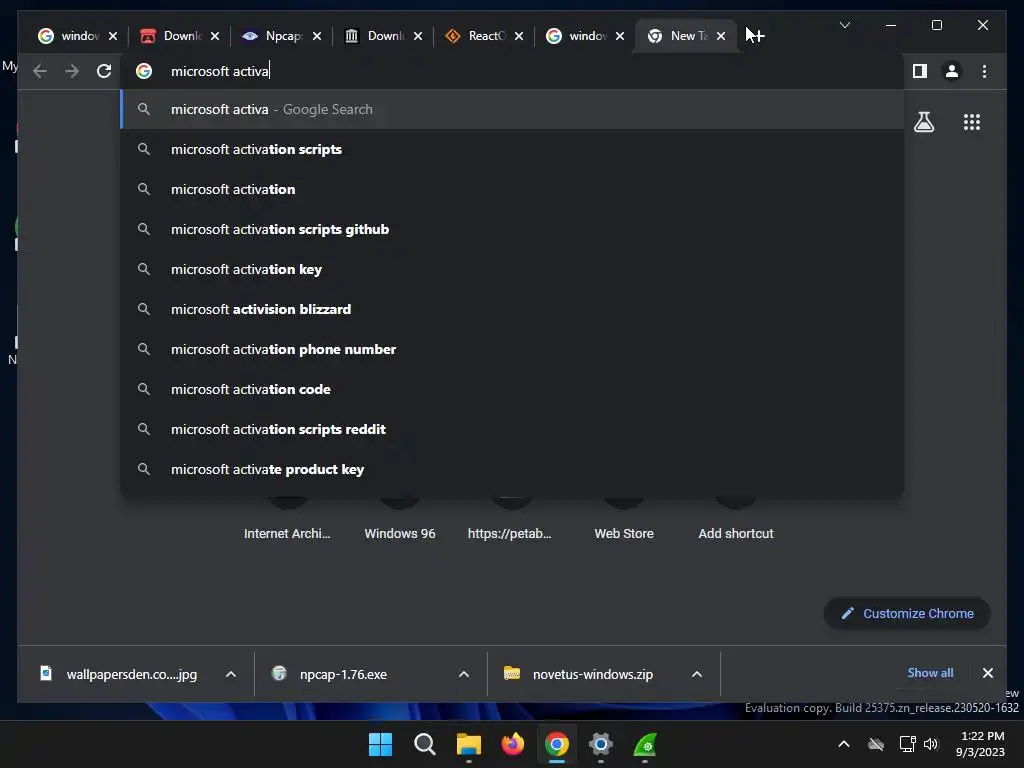Launch Firefox from the taskbar
Viewport: 1024px width, 768px height.
513,744
